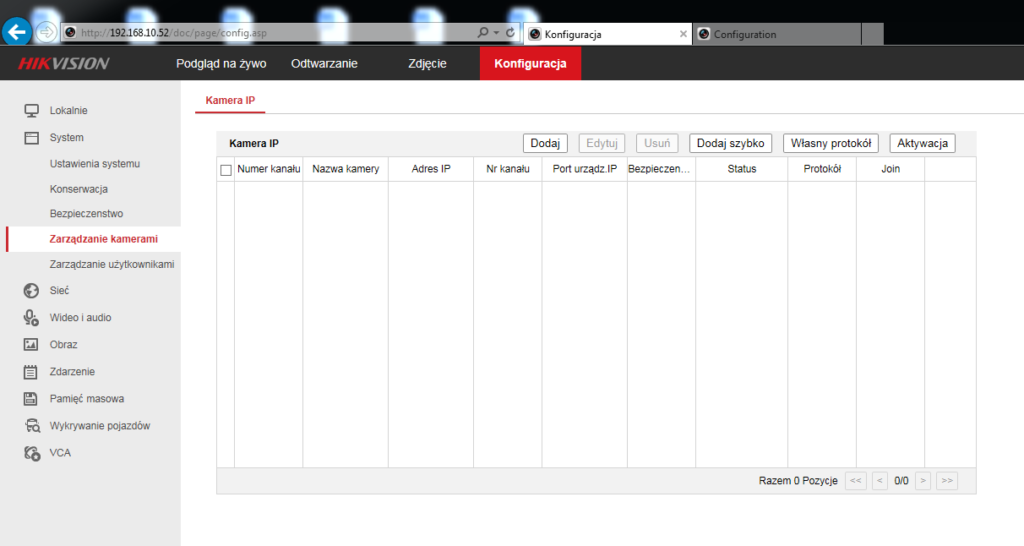Click the Wideo i audio microphone icon

[31, 317]
